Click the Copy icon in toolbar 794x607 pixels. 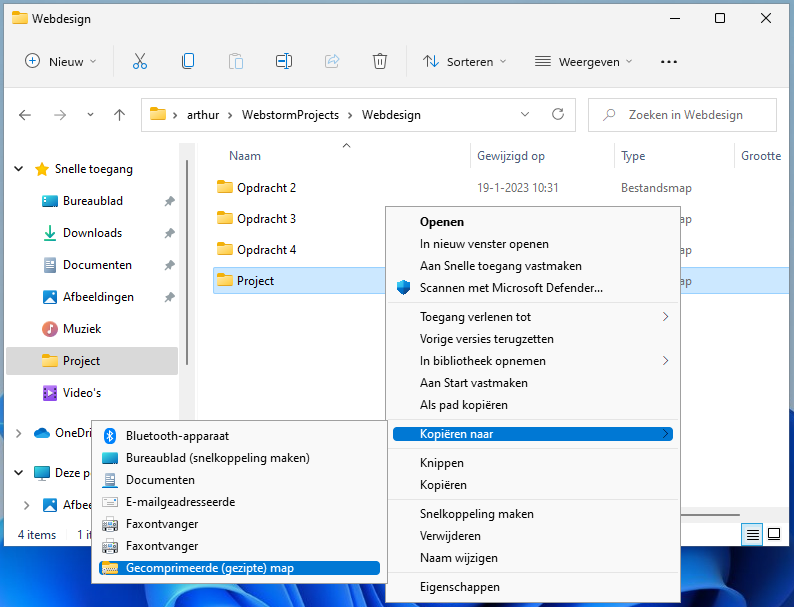click(x=188, y=61)
